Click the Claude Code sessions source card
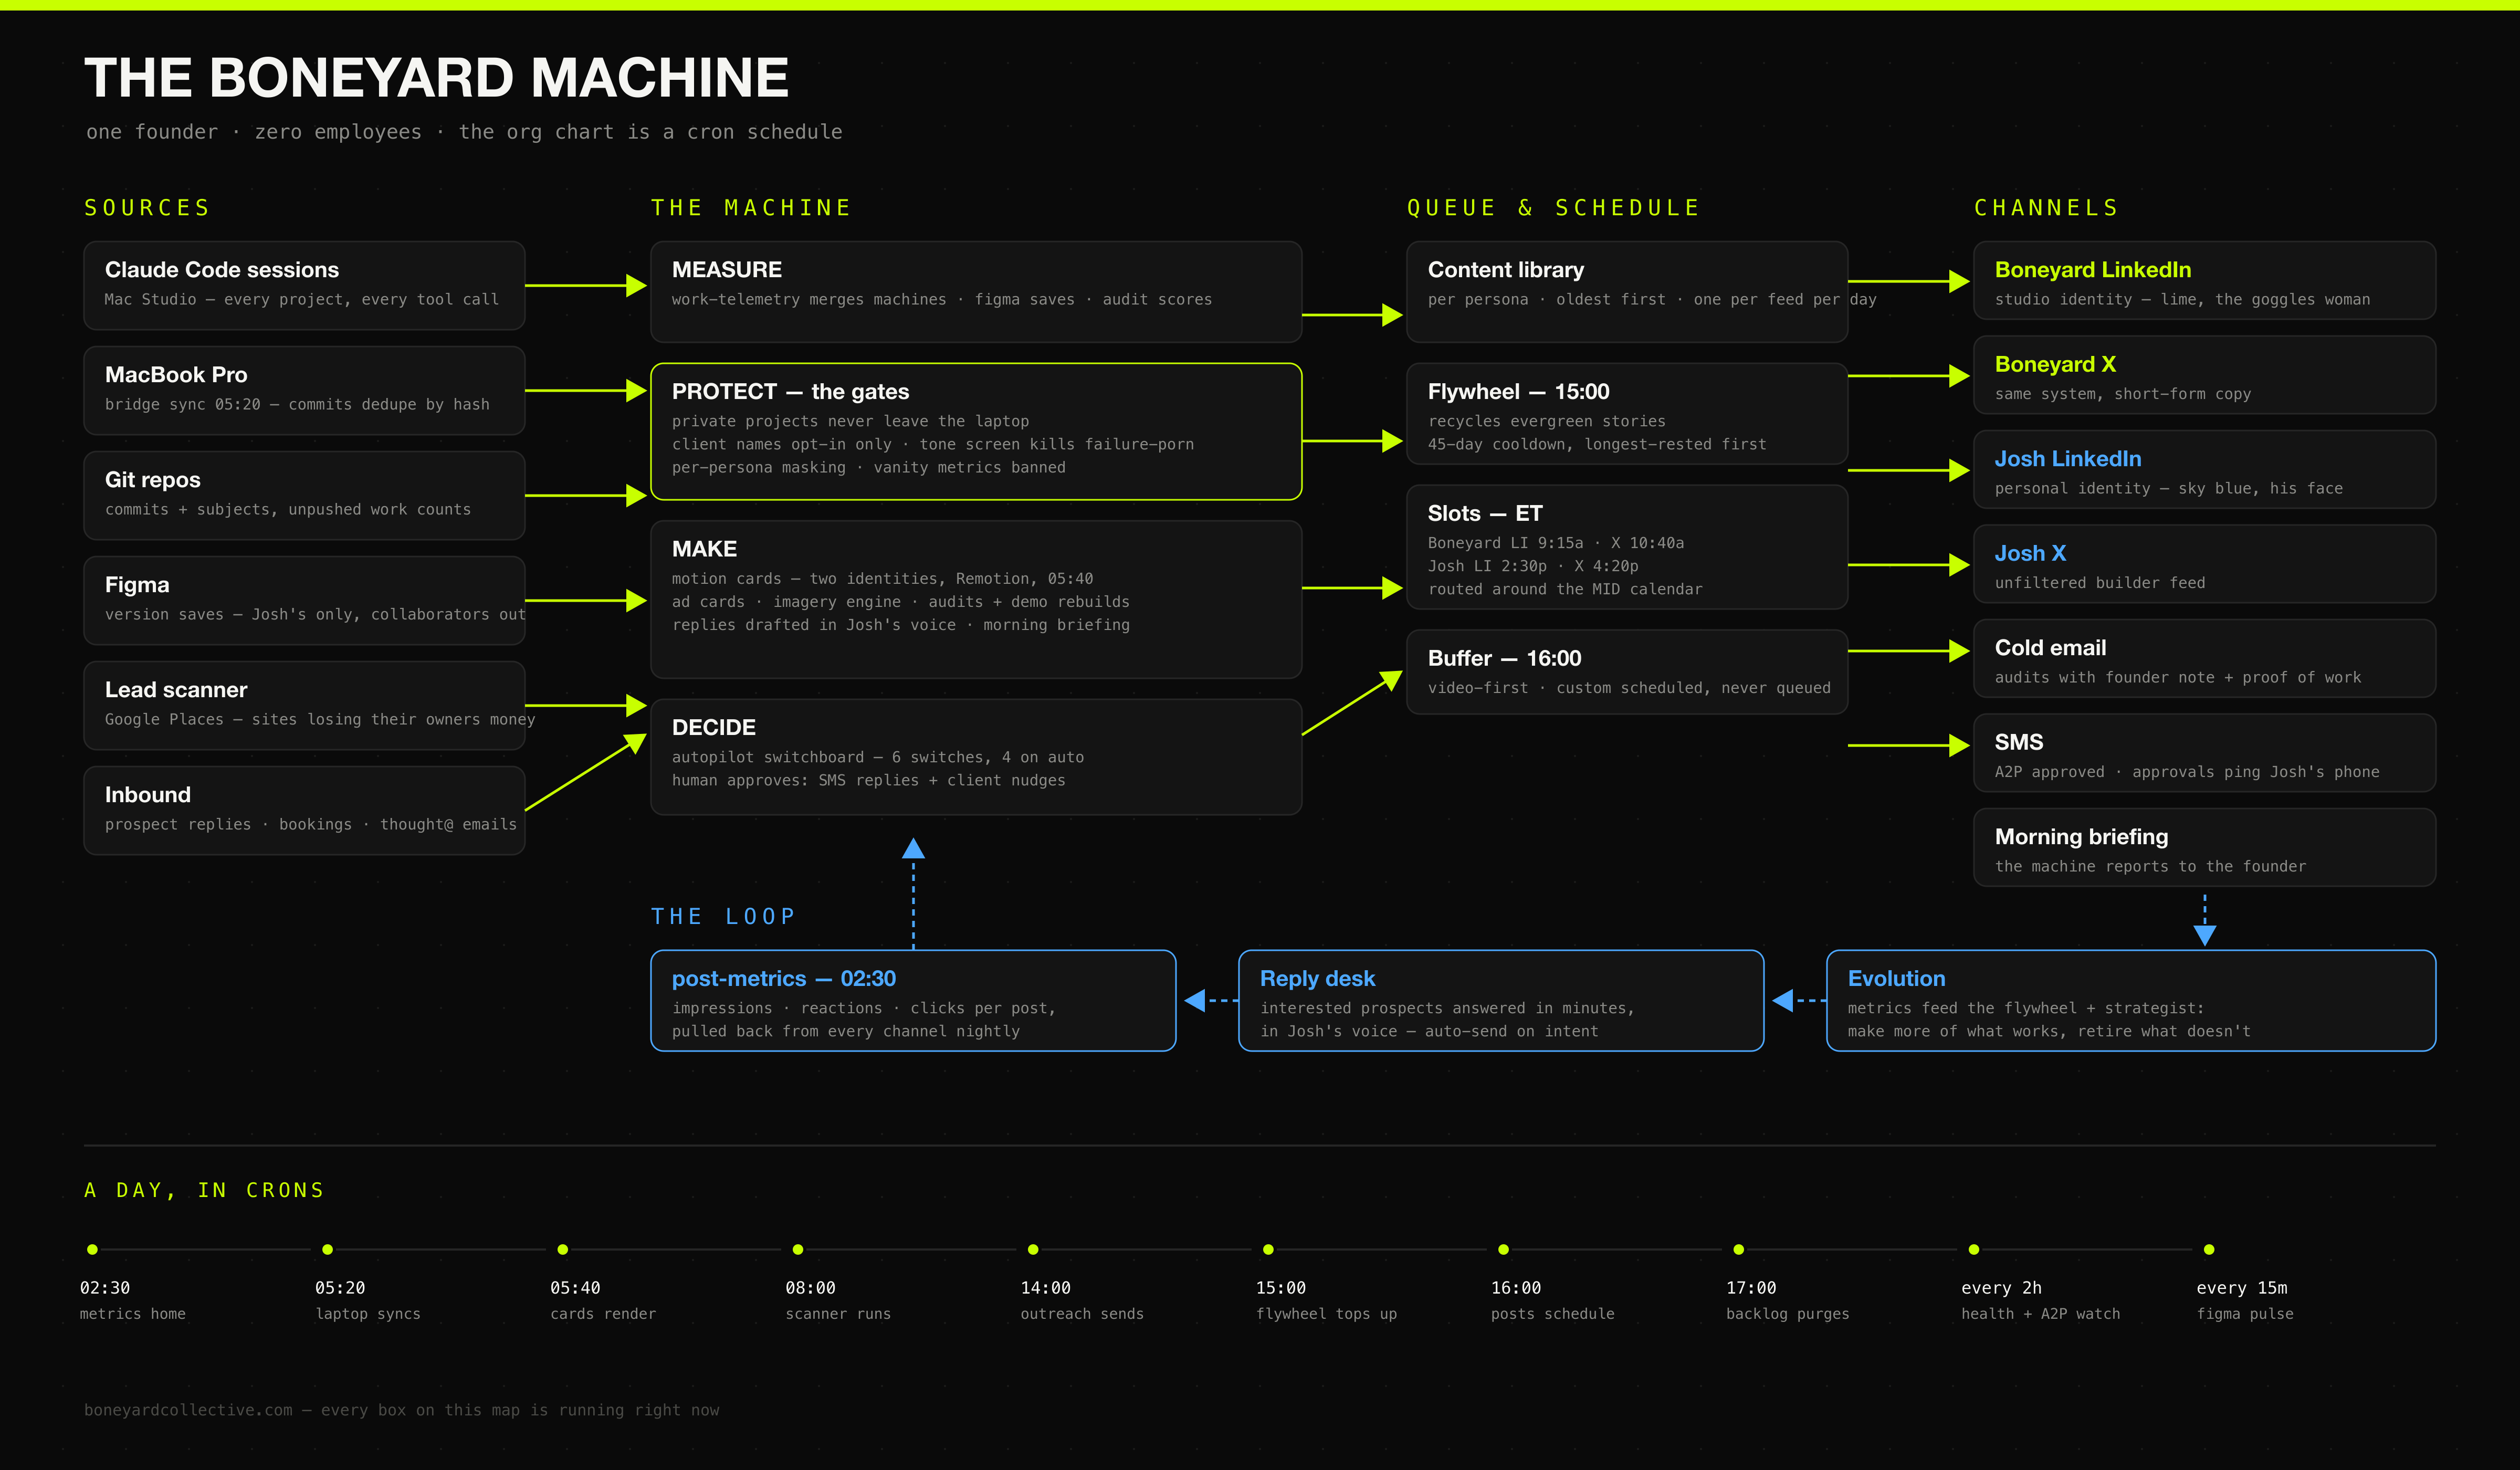This screenshot has width=2520, height=1470. click(x=304, y=285)
